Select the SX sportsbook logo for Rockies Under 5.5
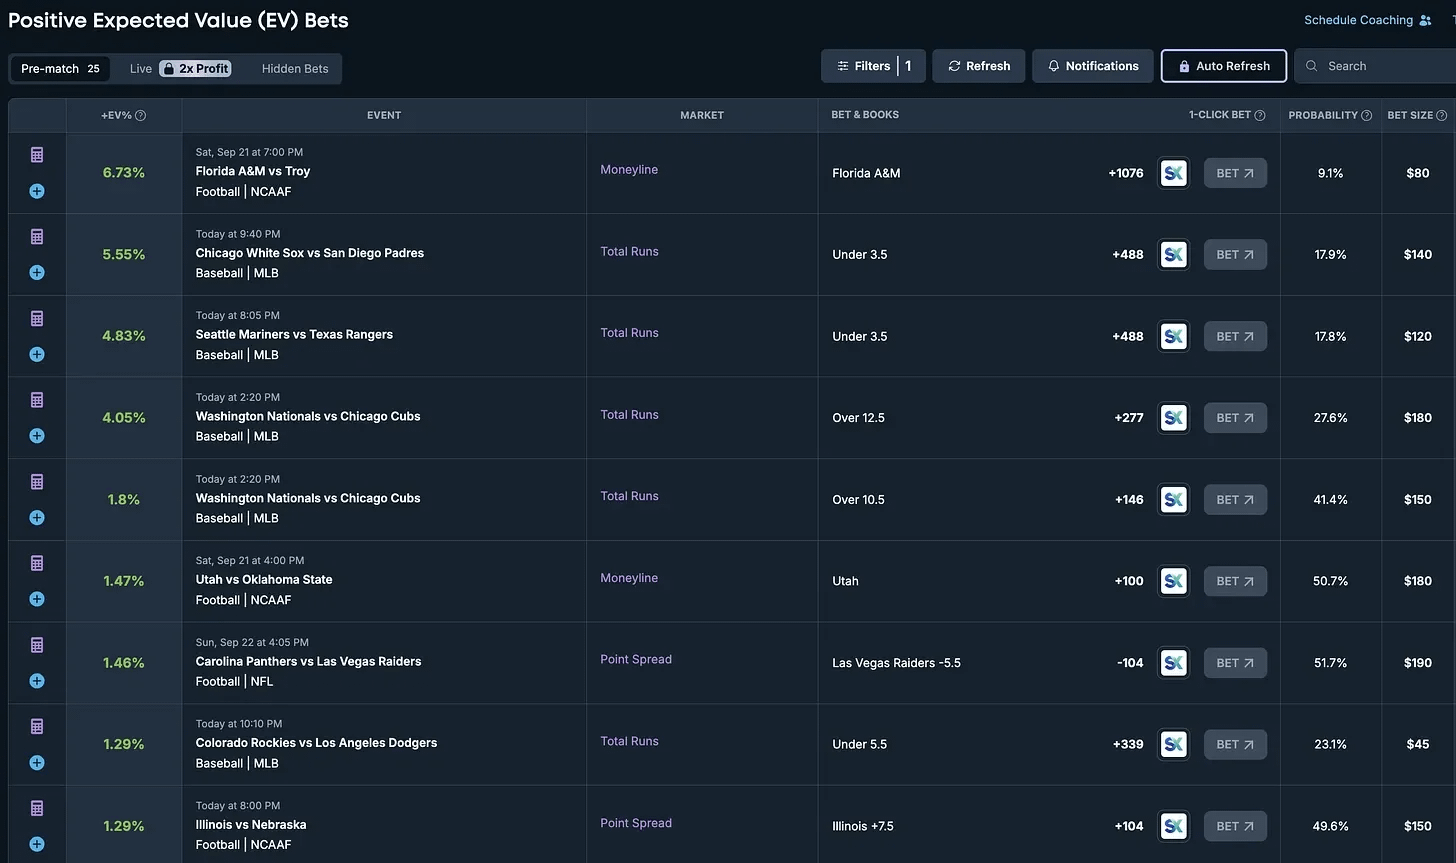 click(x=1173, y=744)
